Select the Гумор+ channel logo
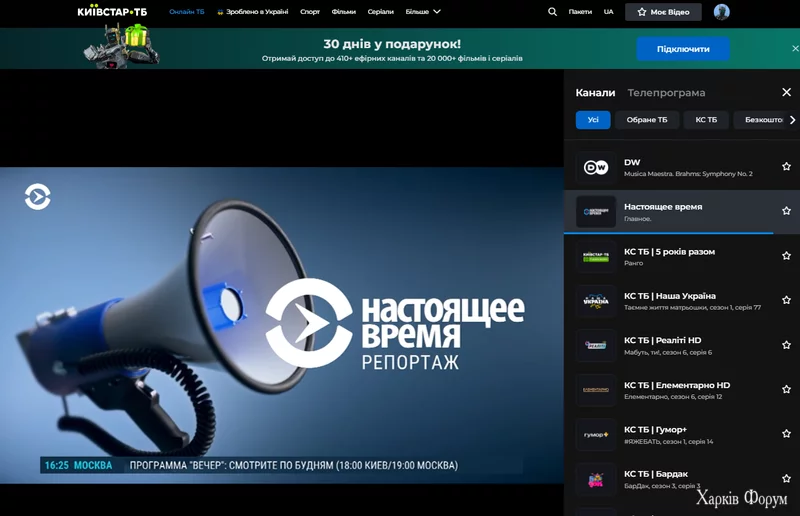Image resolution: width=800 pixels, height=516 pixels. click(595, 434)
